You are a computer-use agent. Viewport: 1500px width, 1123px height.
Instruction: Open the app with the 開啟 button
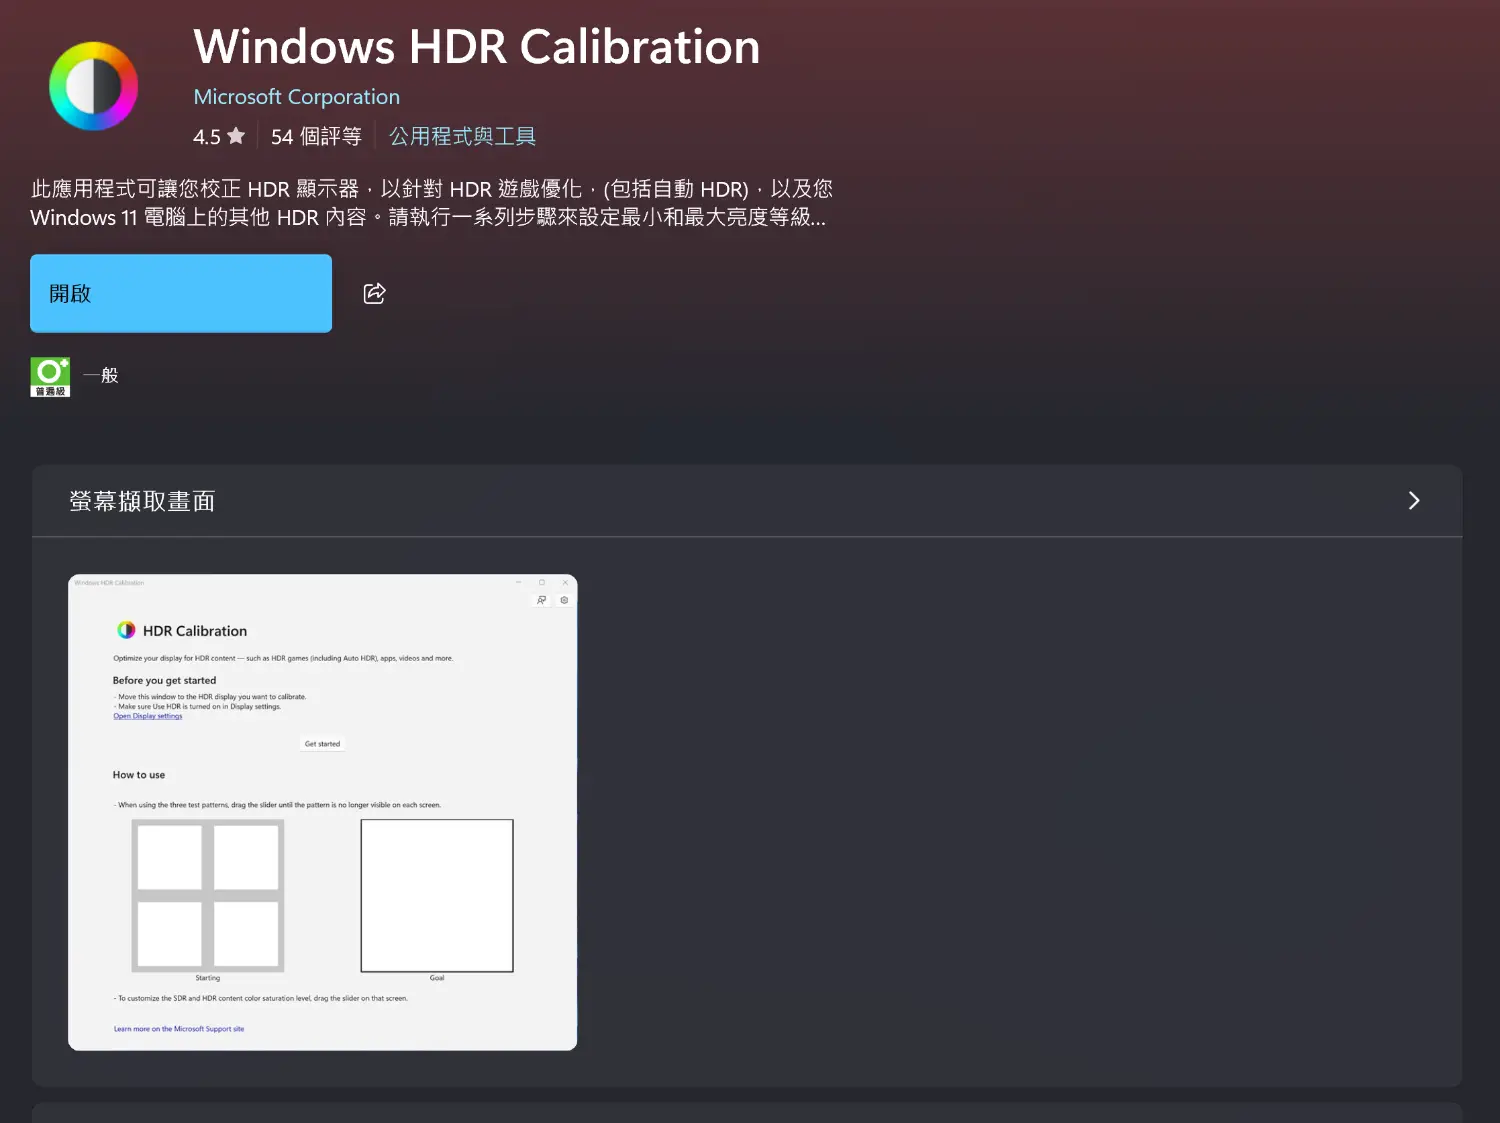(x=181, y=293)
